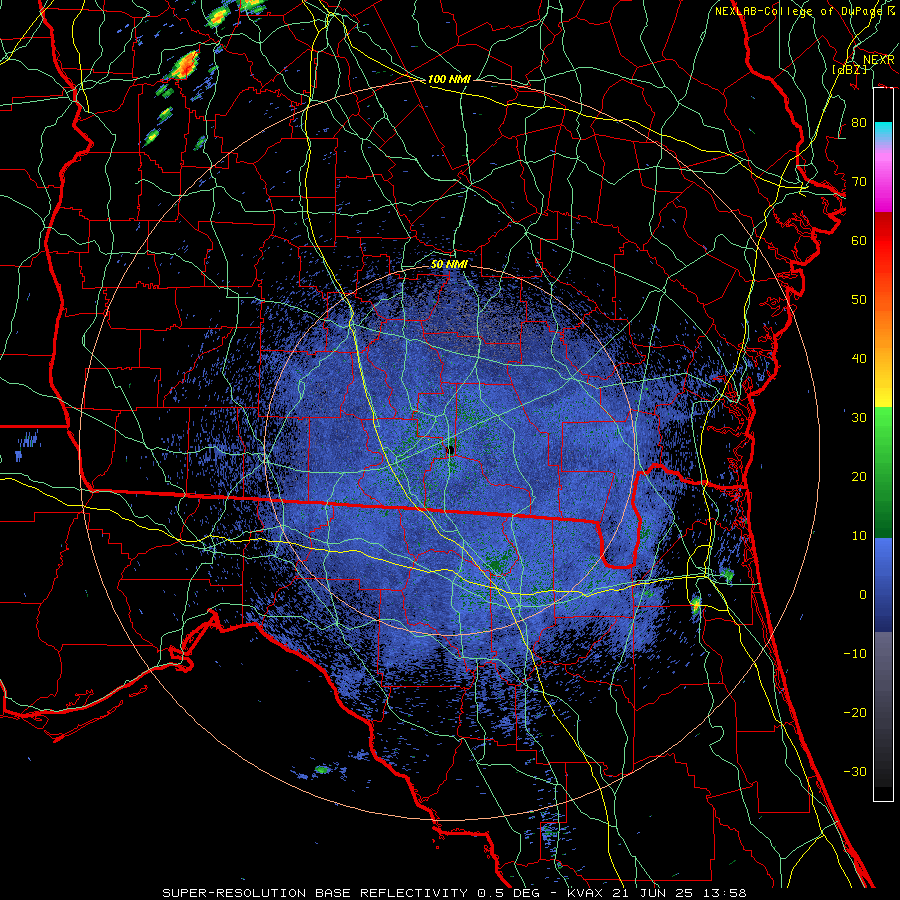Click the "[dBZ]" units label
Image resolution: width=900 pixels, height=900 pixels.
[x=849, y=69]
